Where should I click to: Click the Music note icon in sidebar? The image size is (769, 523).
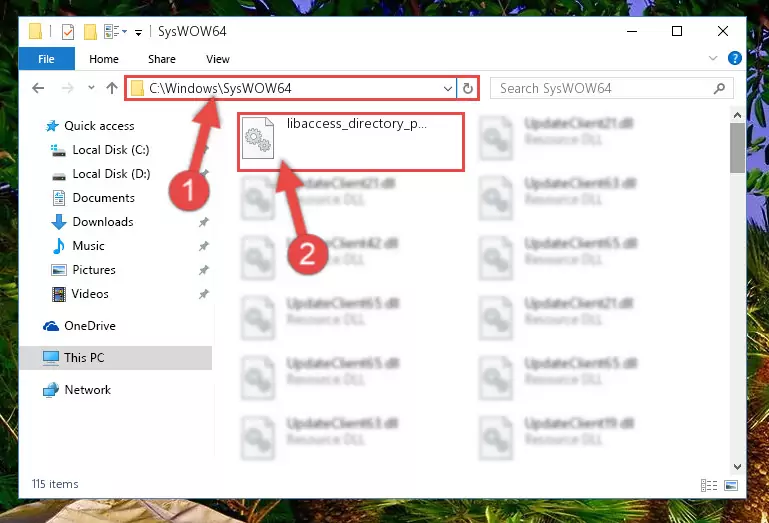(x=58, y=246)
